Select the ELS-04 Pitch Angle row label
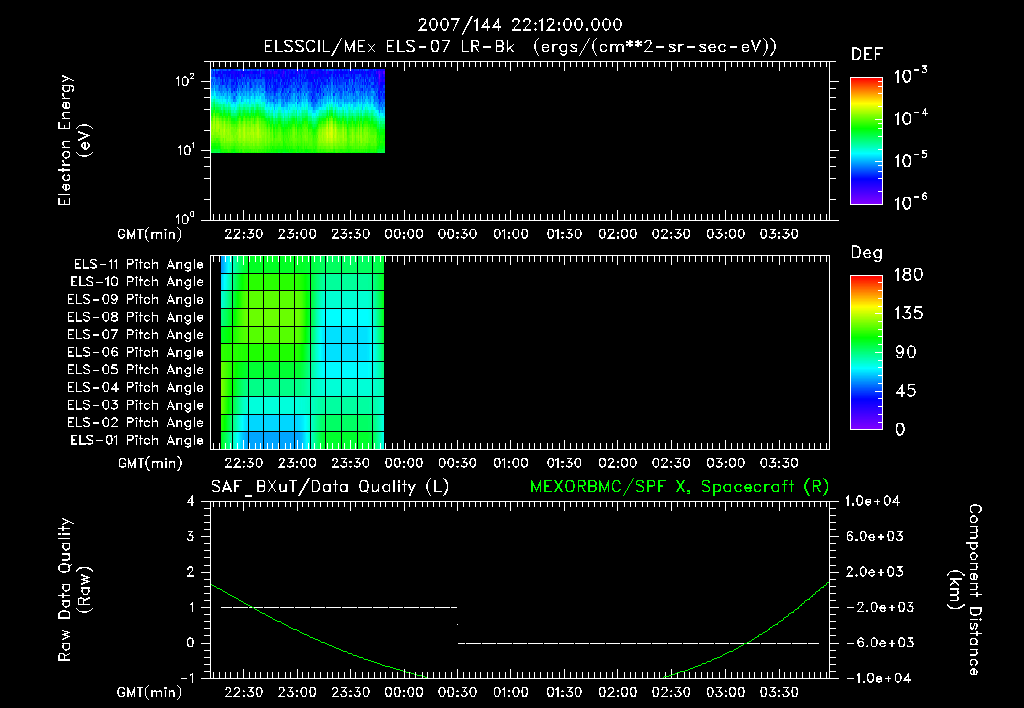Viewport: 1024px width, 708px height. tap(135, 387)
